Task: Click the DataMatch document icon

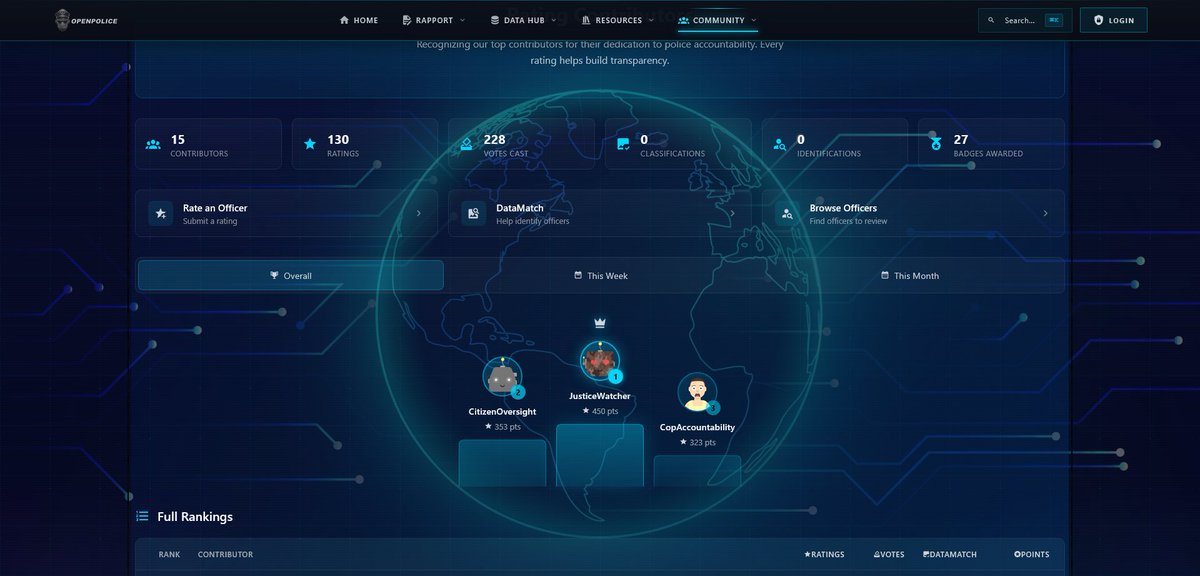Action: coord(474,213)
